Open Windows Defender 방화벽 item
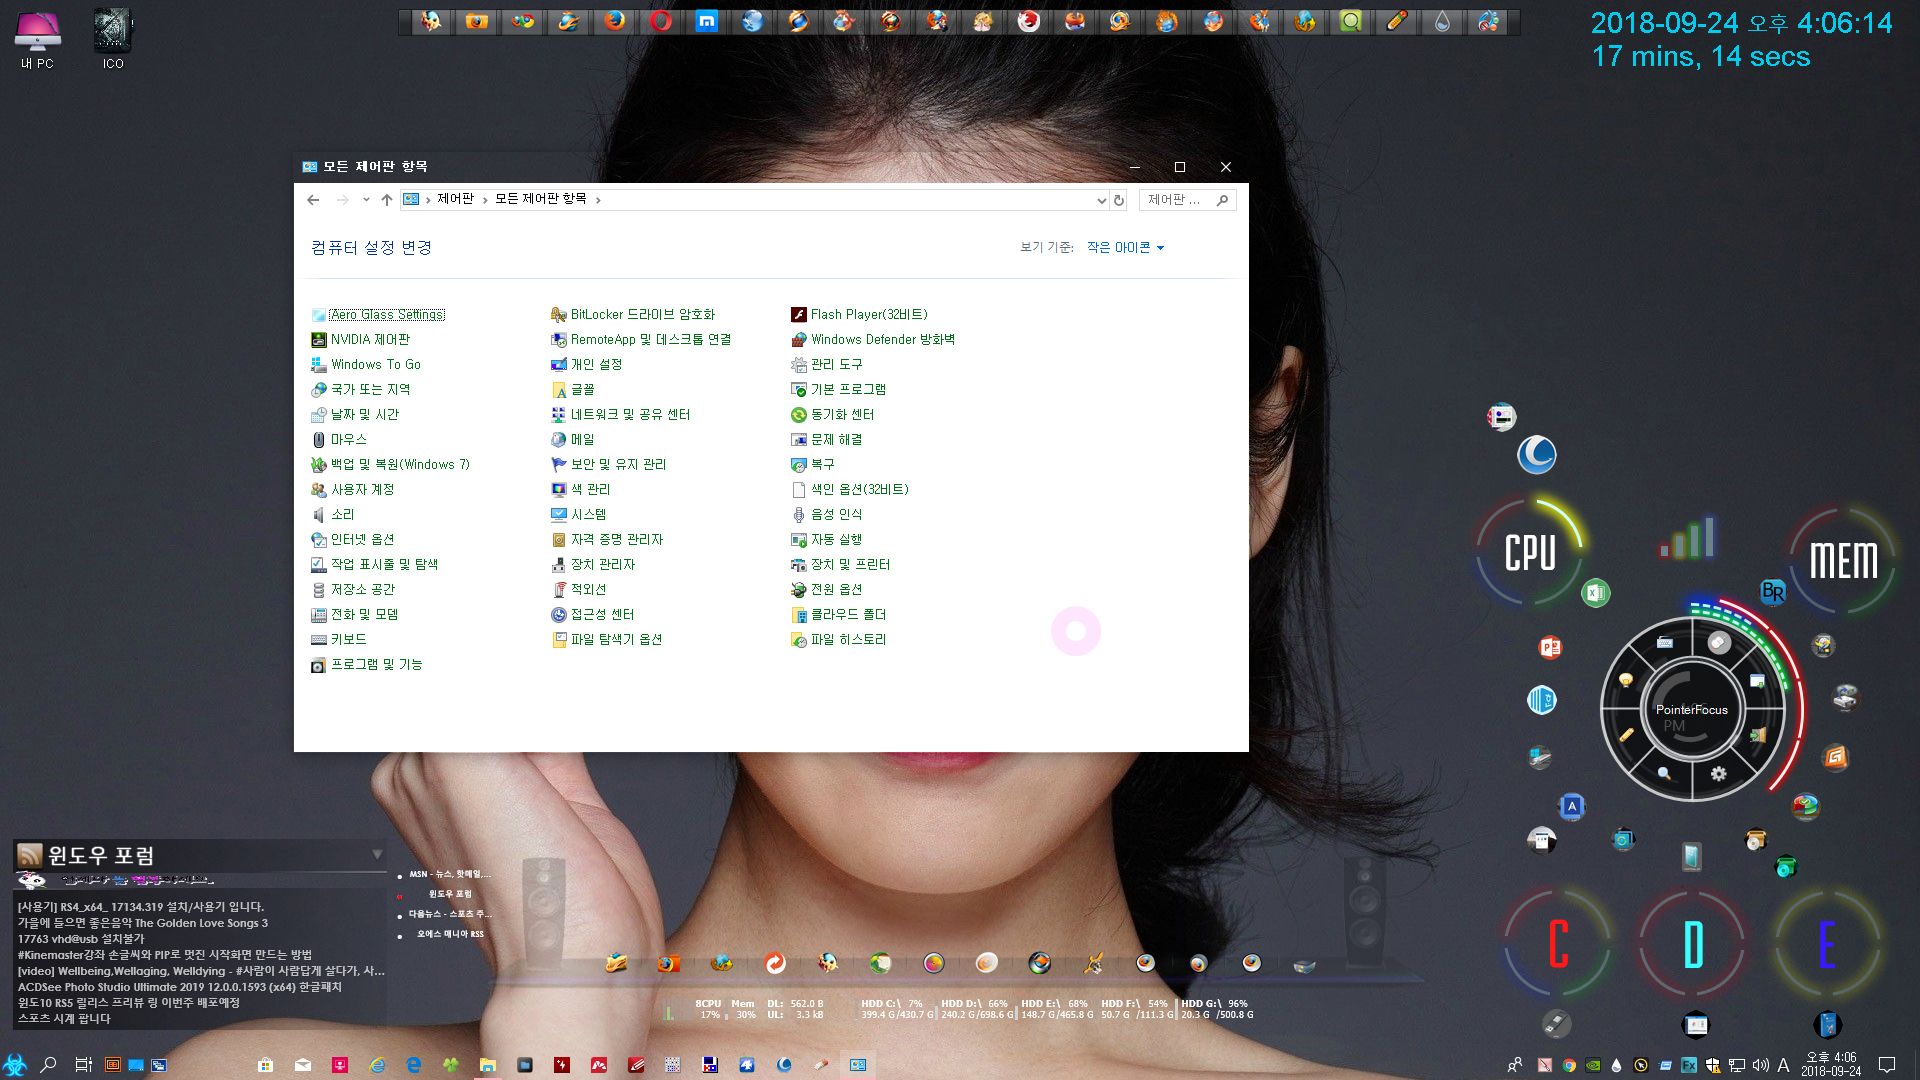 pyautogui.click(x=873, y=339)
